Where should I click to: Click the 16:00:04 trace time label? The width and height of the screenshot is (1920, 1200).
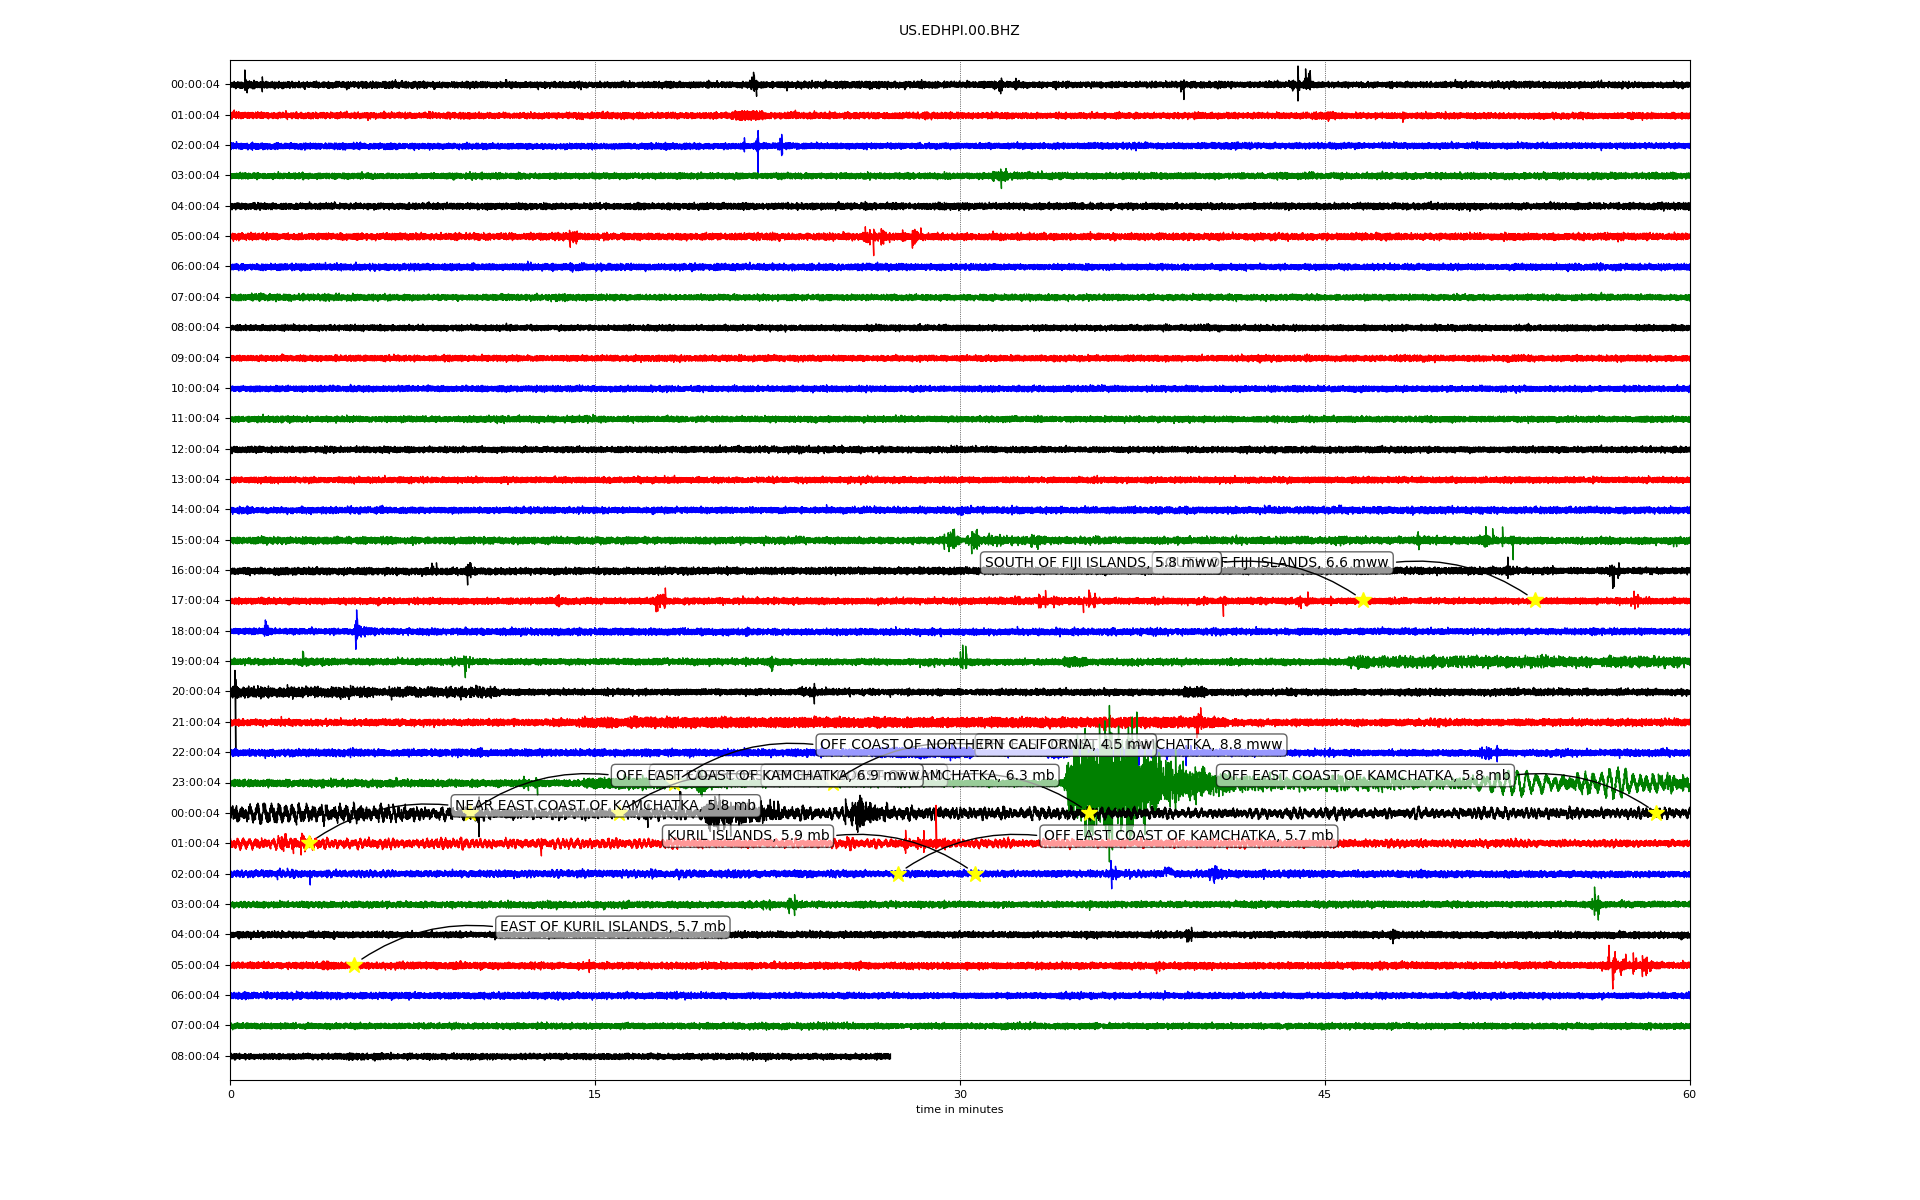click(x=195, y=570)
